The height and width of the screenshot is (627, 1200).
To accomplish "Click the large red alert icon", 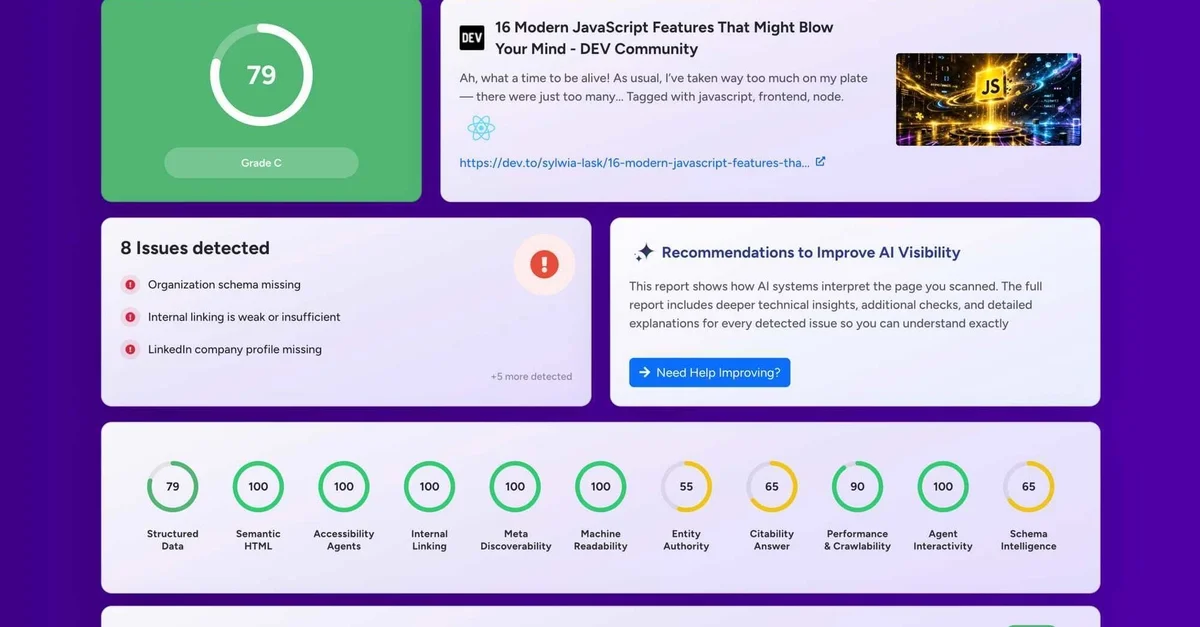I will tap(544, 265).
